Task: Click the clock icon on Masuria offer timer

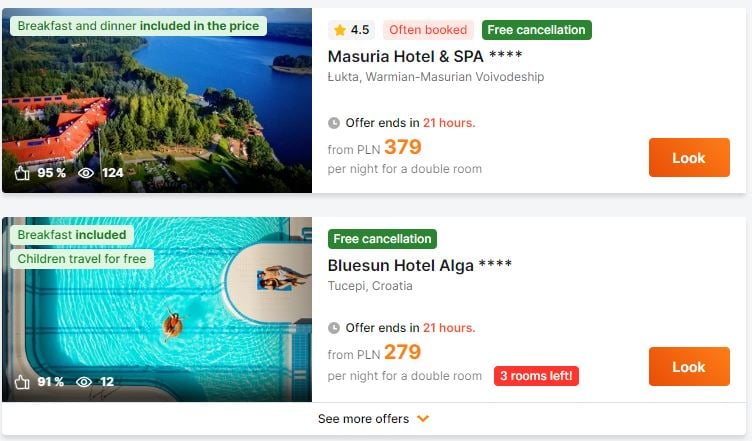Action: (x=334, y=123)
